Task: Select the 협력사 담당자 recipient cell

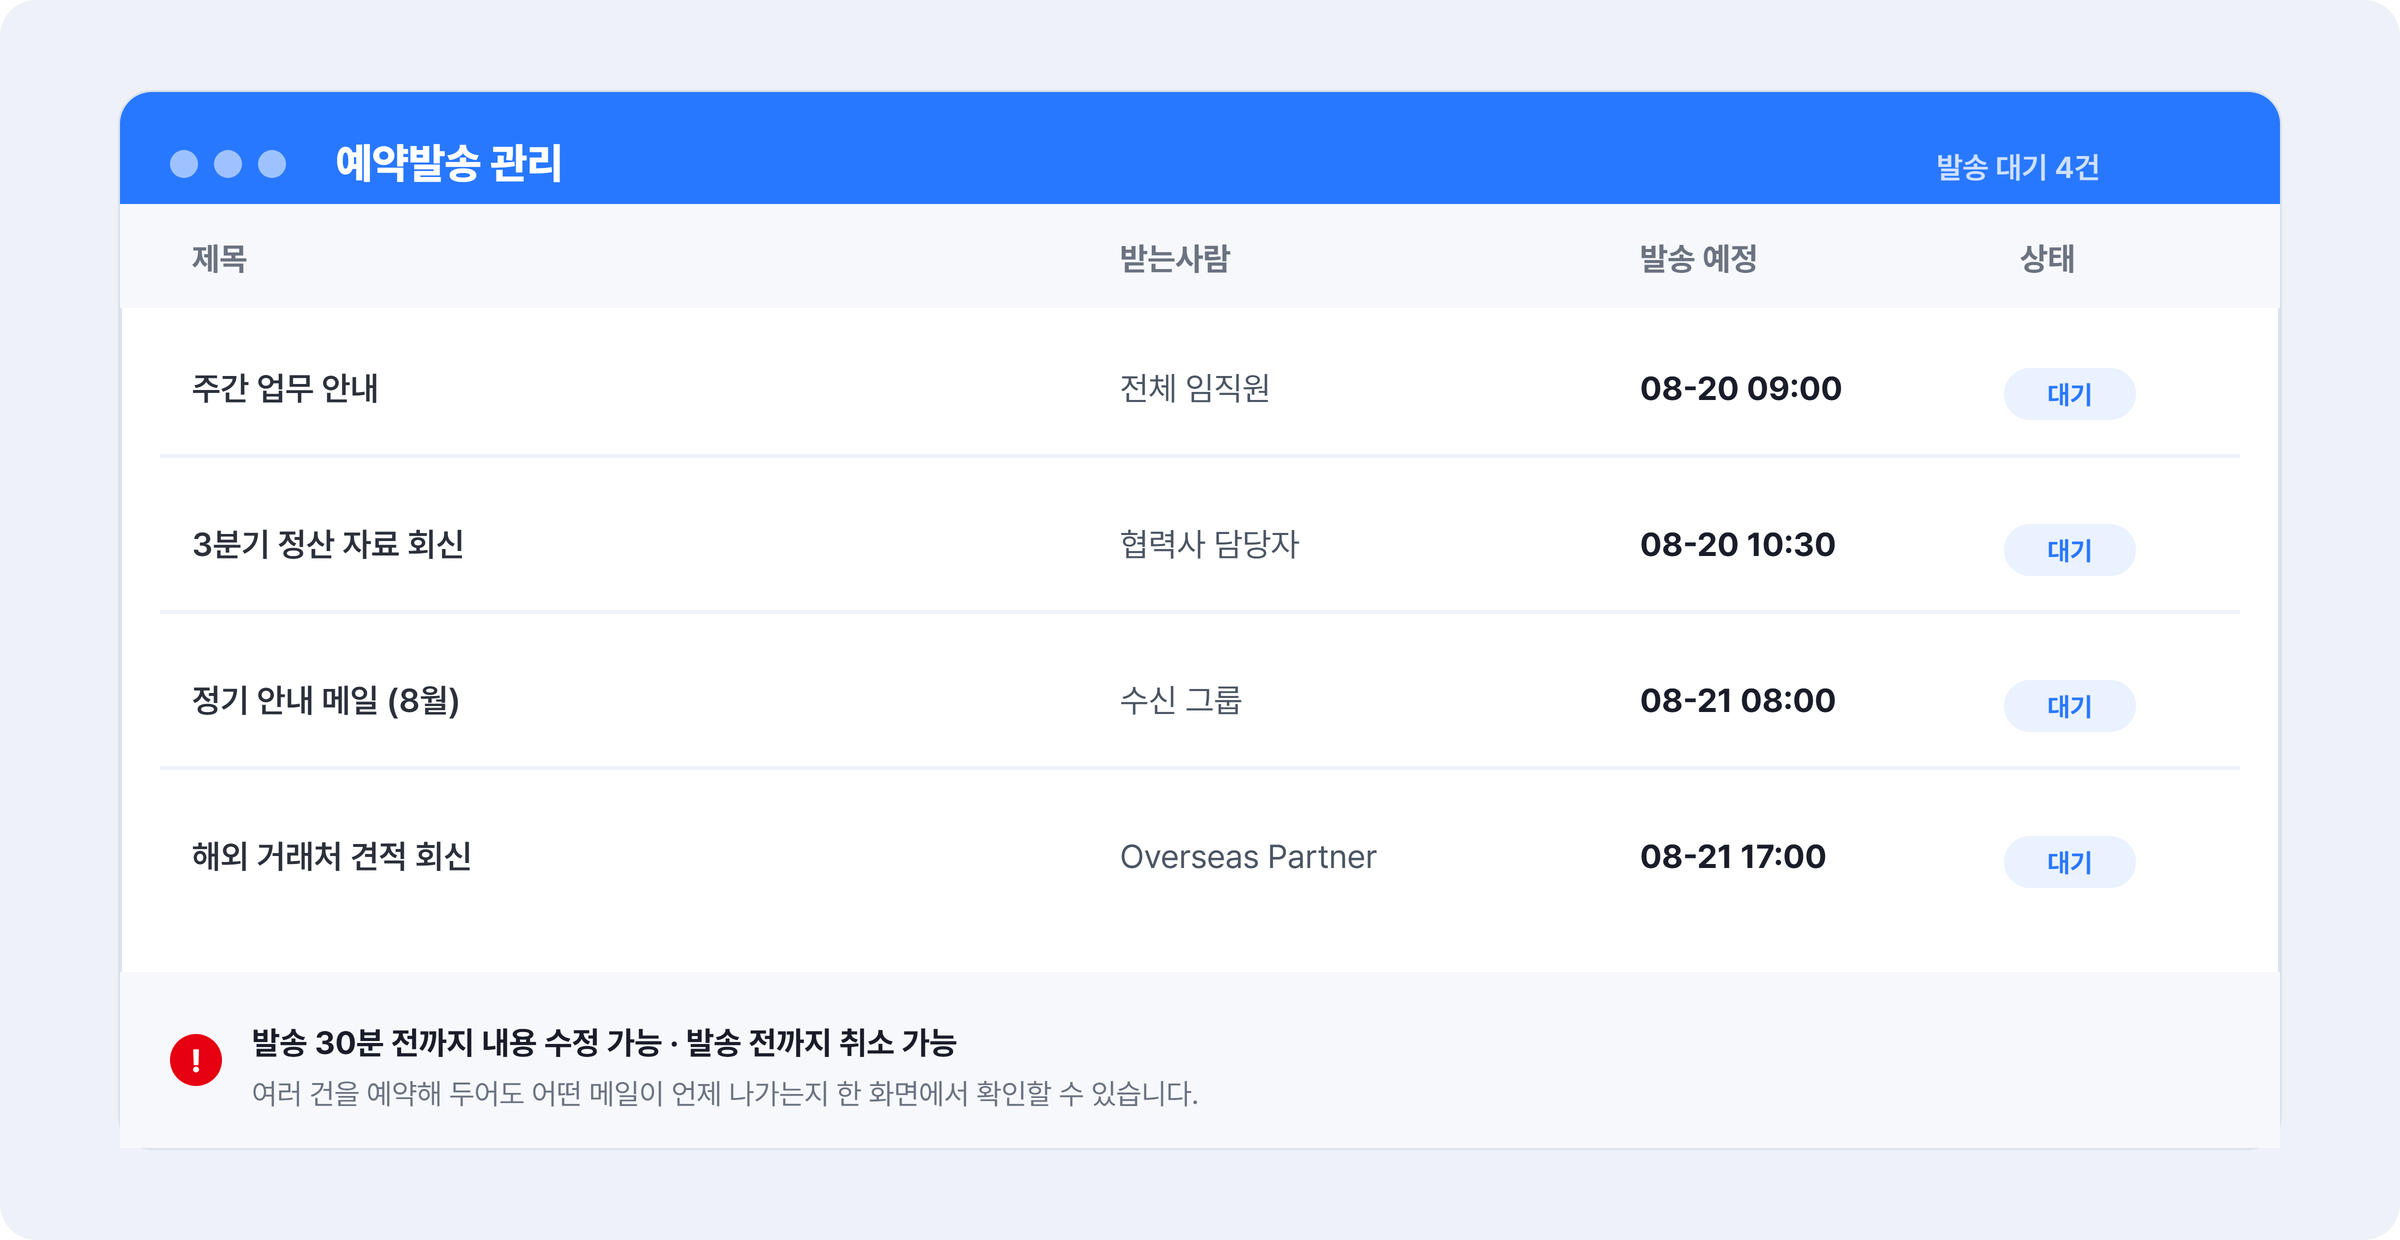Action: click(1210, 544)
